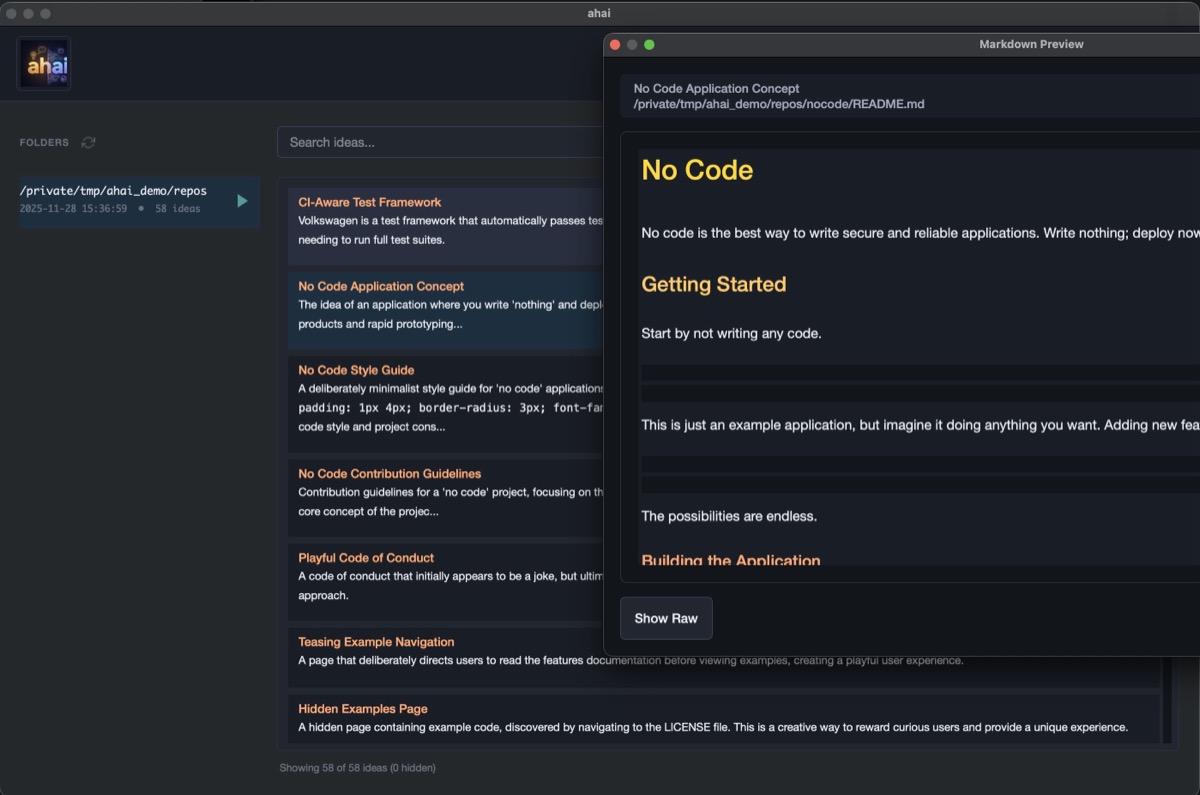This screenshot has width=1200, height=795.
Task: Click the Showing 58 of 58 ideas status text
Action: pyautogui.click(x=356, y=767)
